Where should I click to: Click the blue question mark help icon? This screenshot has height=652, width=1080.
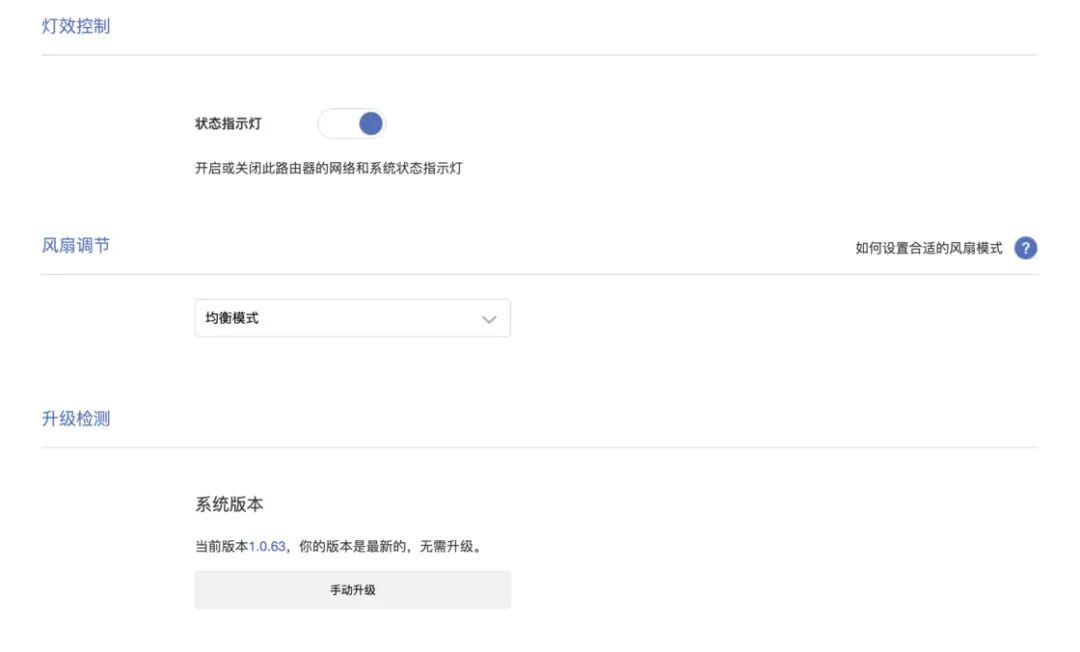click(x=1025, y=248)
